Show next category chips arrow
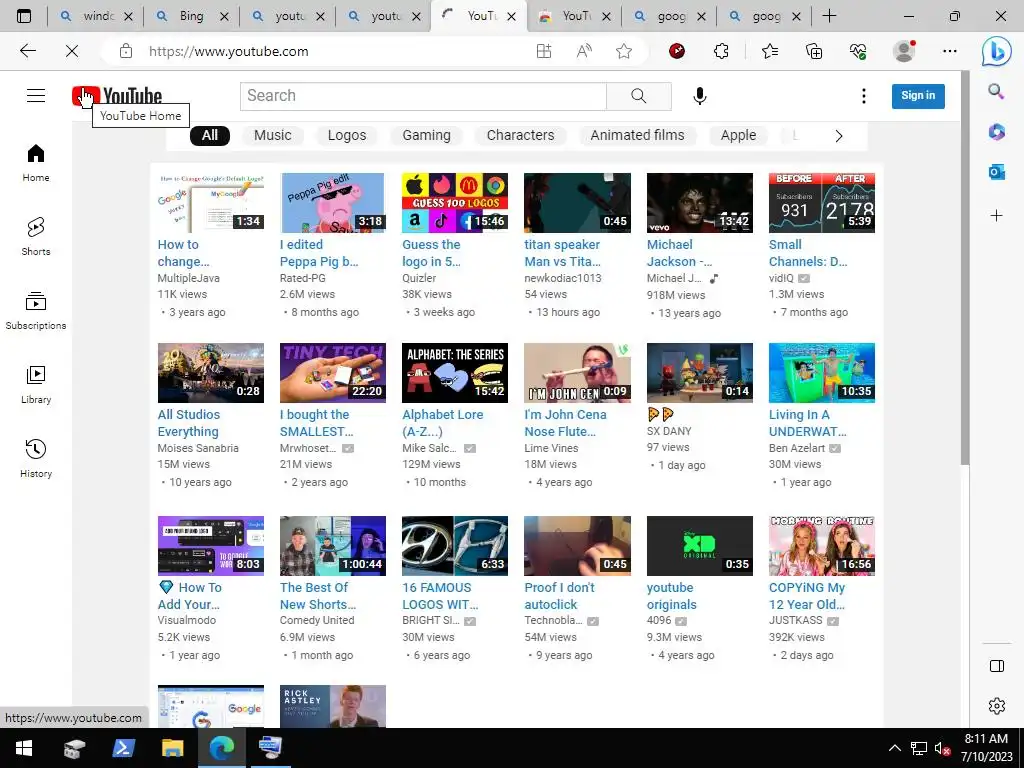Viewport: 1024px width, 768px height. (839, 136)
